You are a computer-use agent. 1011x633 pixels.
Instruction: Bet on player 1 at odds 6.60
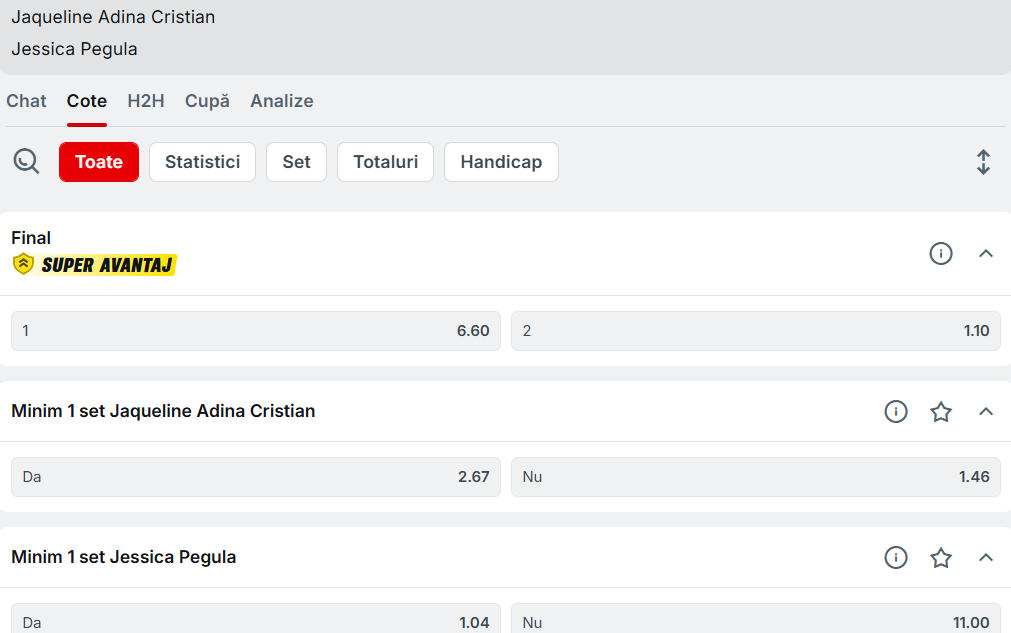click(256, 331)
